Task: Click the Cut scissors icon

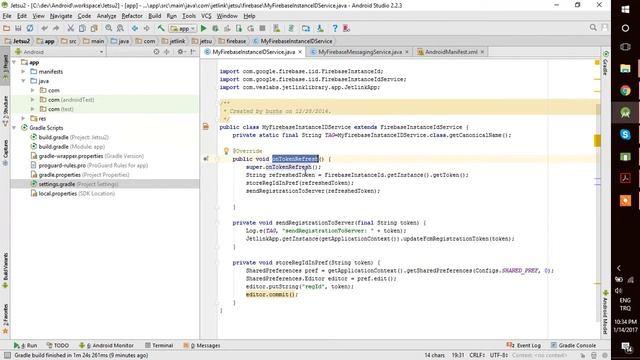Action: point(70,28)
